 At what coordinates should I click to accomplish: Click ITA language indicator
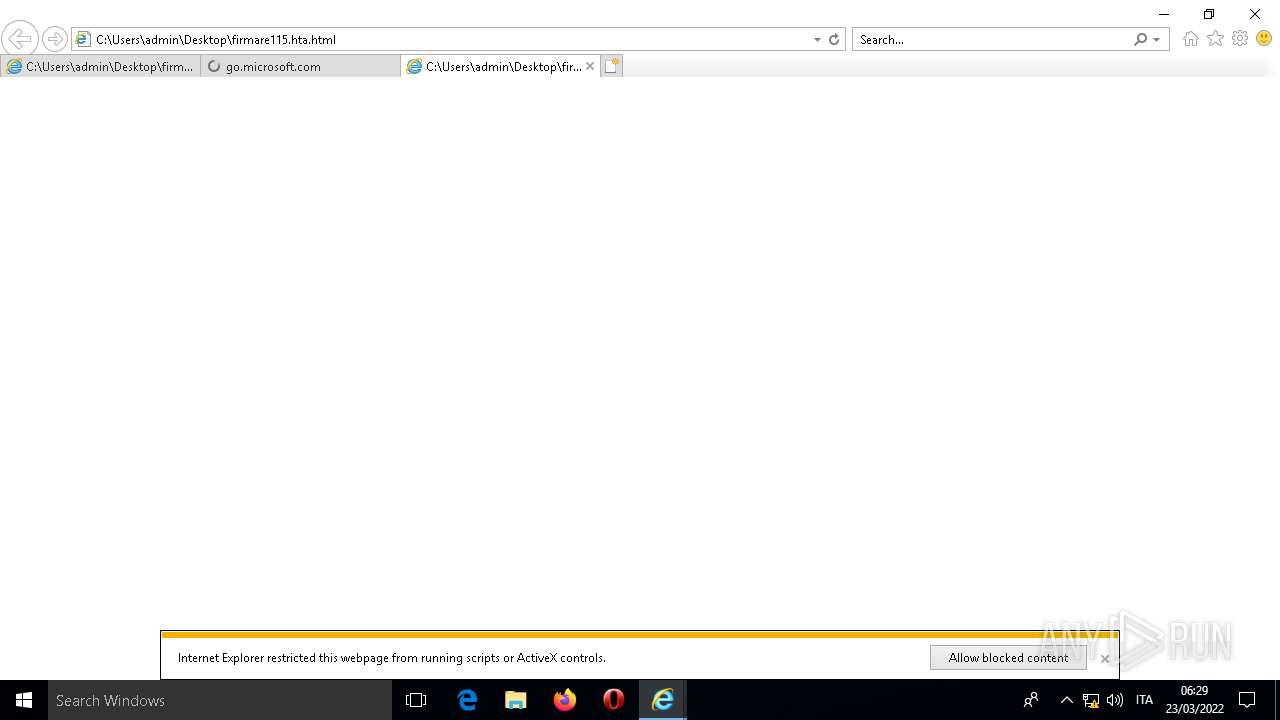point(1145,700)
